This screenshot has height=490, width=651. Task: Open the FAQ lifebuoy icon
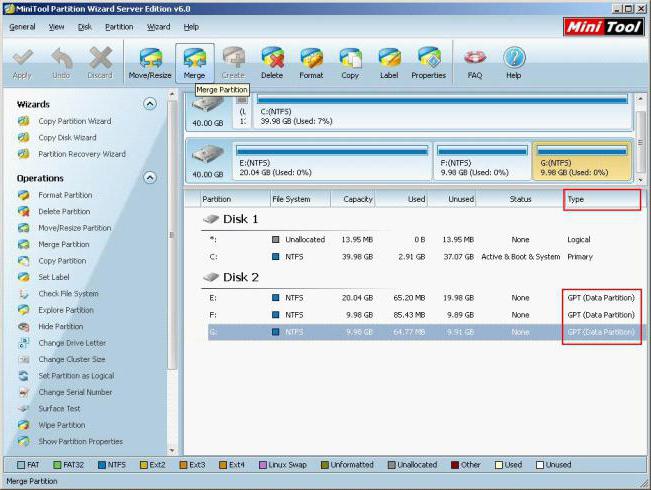point(475,57)
